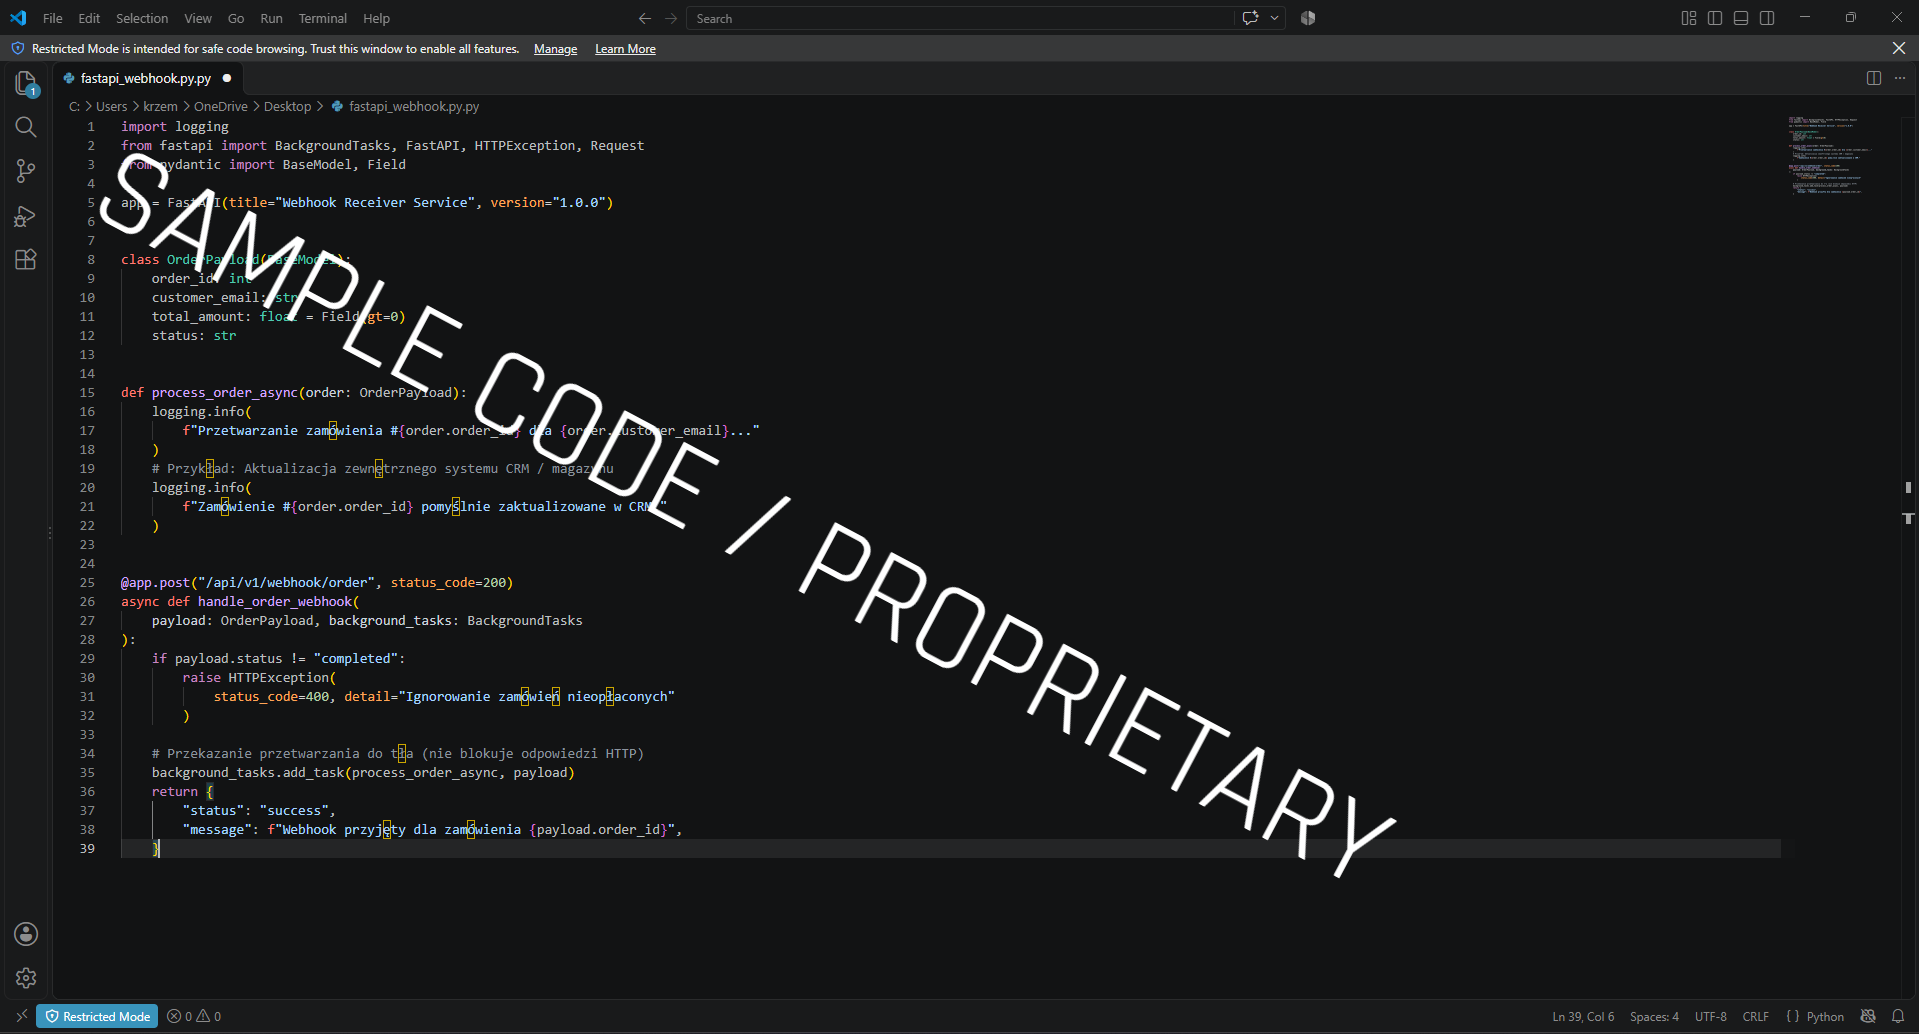
Task: Open the File menu
Action: [53, 18]
